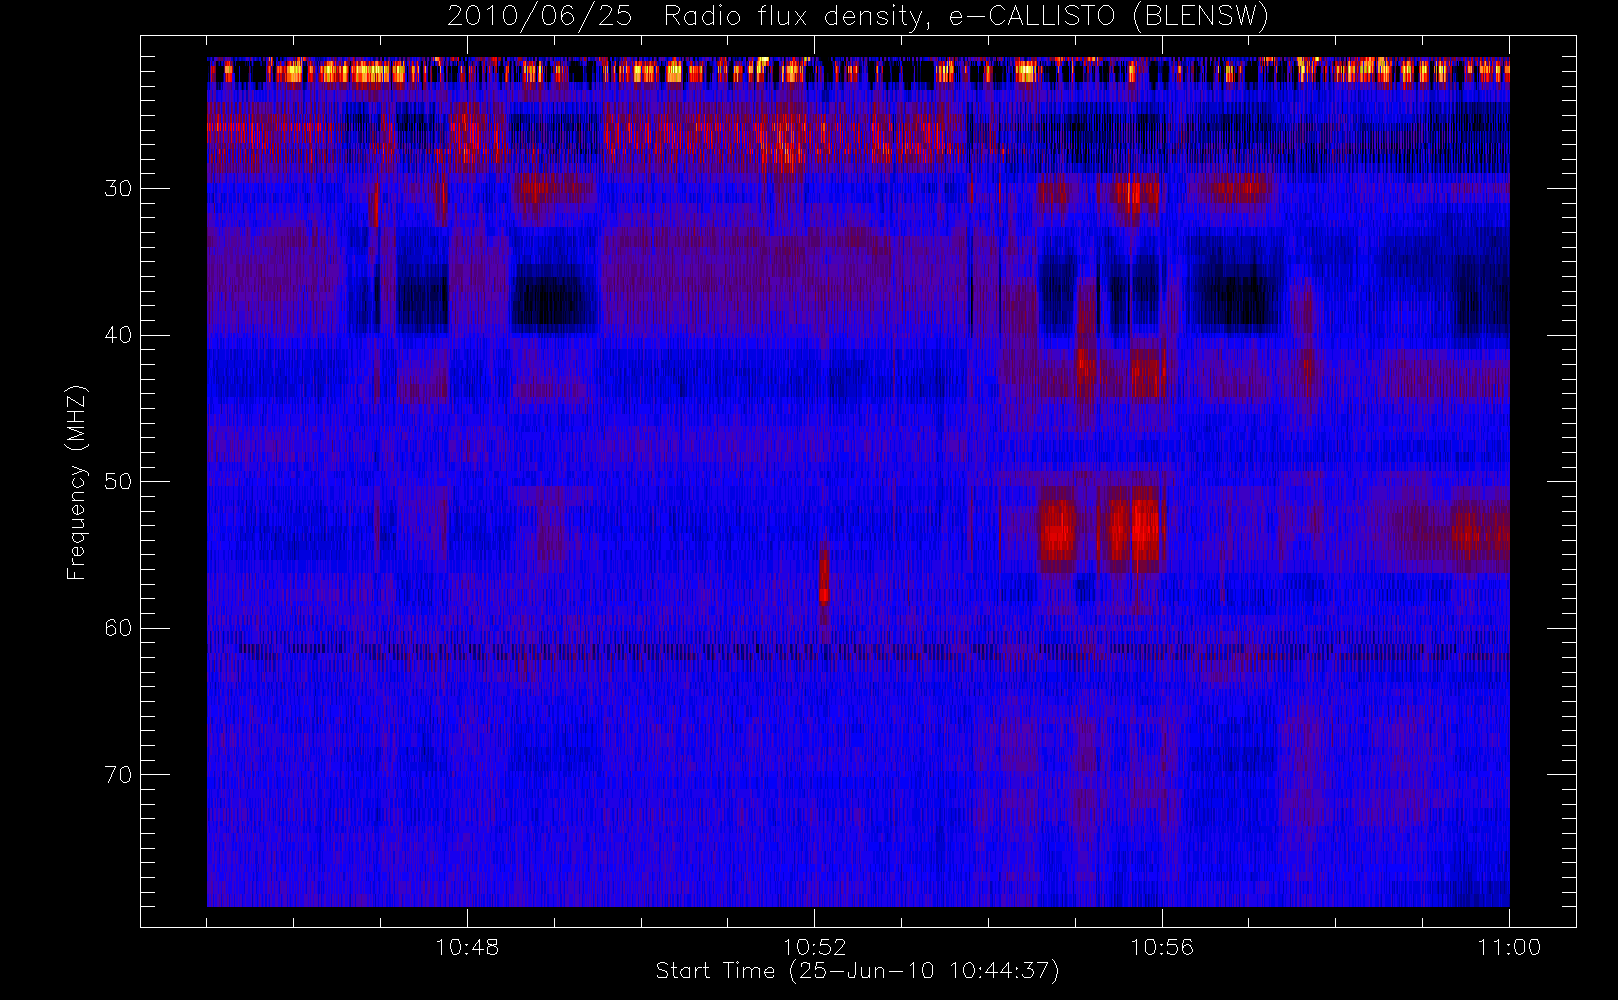Viewport: 1618px width, 1000px height.
Task: Click the "Start Time (25-Jun-10 10:44:37)" label
Action: 857,971
